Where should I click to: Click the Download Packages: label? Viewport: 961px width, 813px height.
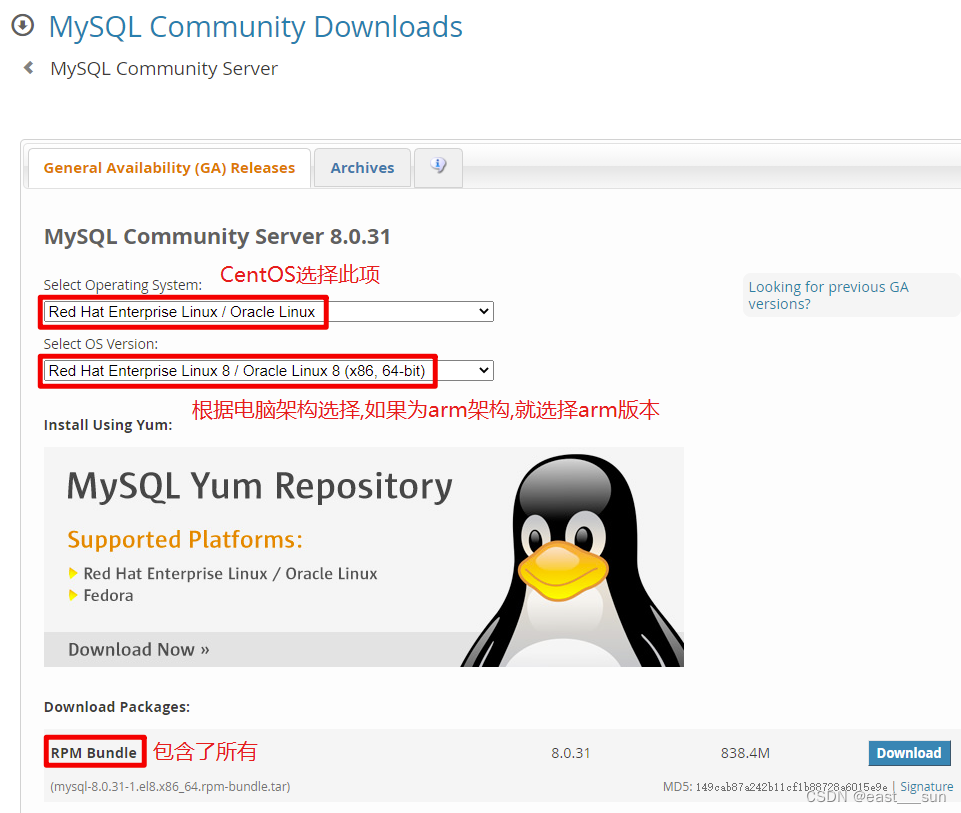click(x=117, y=707)
